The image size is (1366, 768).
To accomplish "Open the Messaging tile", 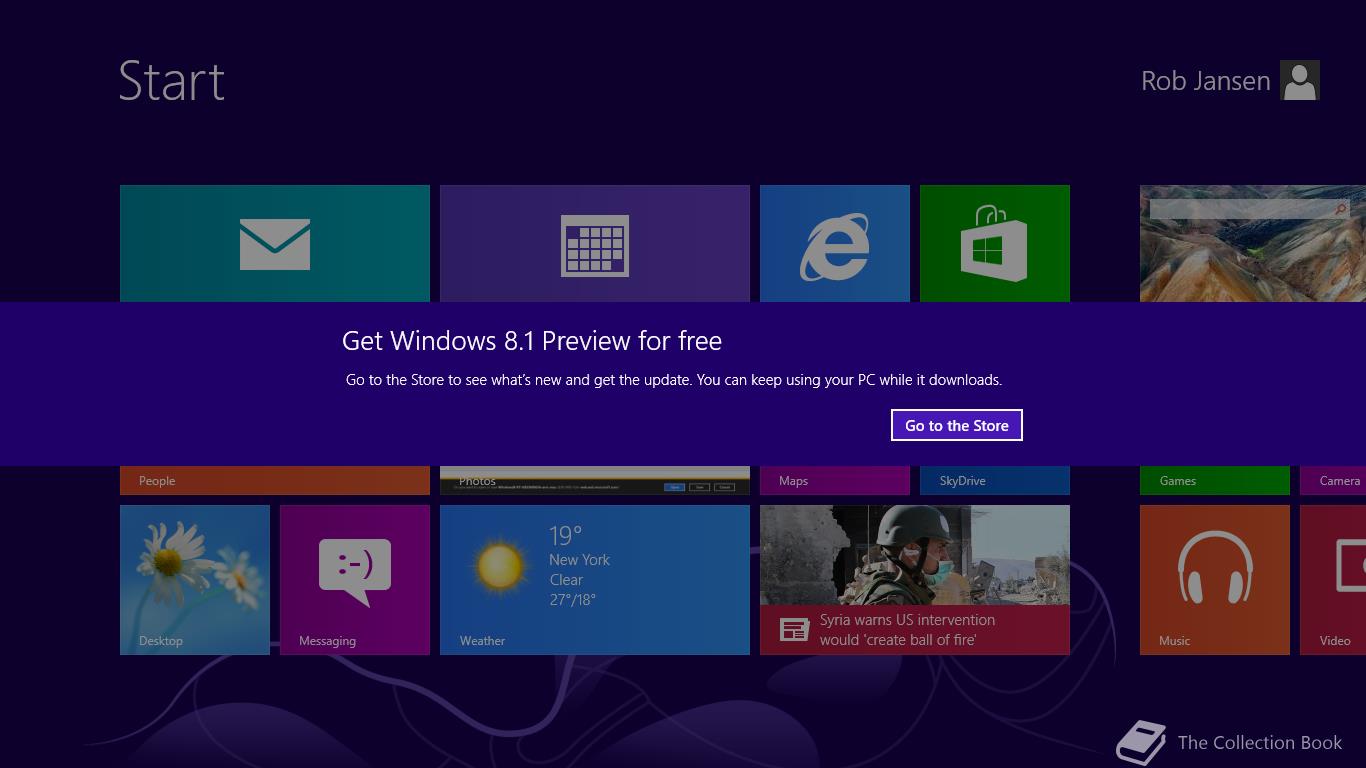I will (x=355, y=580).
